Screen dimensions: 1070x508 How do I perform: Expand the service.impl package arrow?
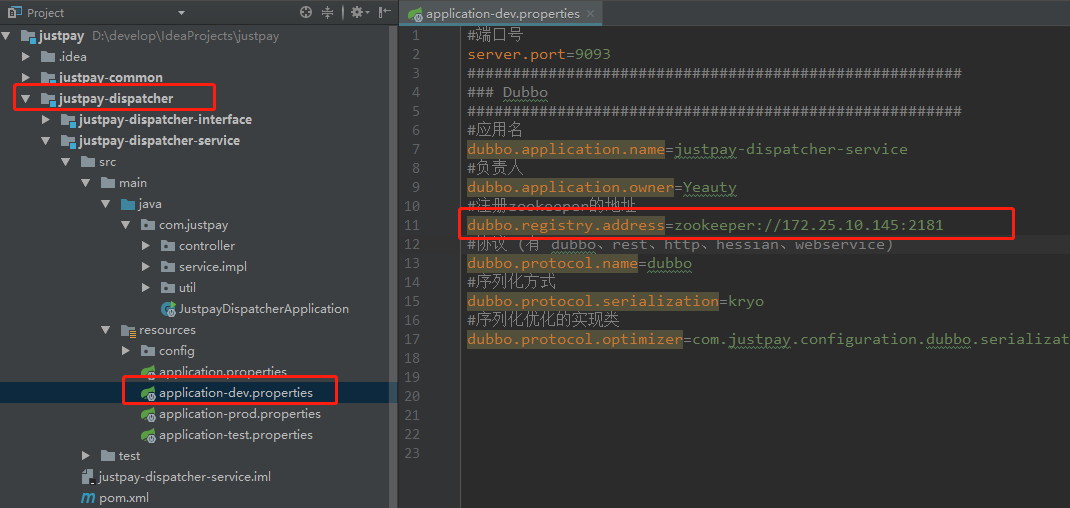point(145,267)
